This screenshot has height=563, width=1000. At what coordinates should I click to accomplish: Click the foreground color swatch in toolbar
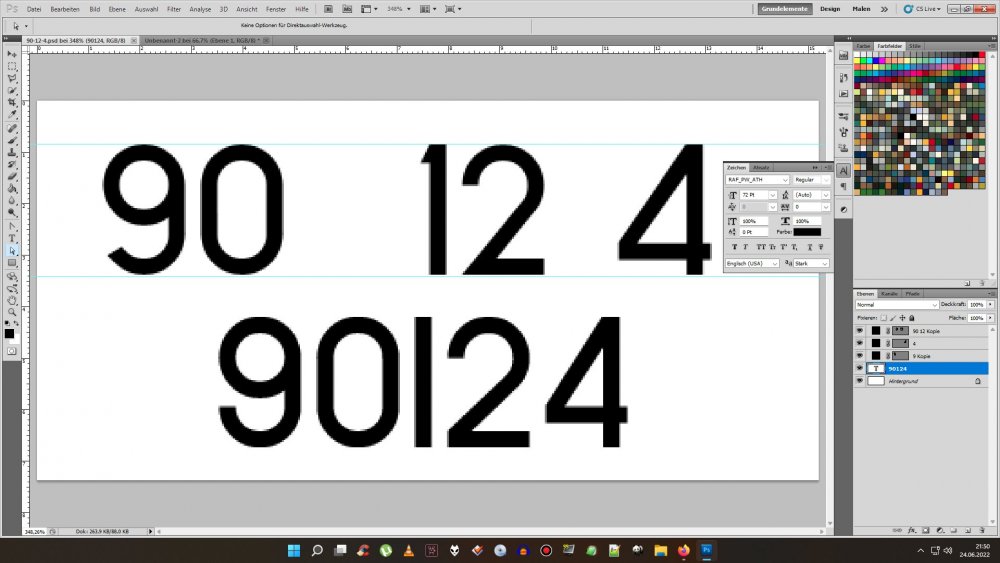click(x=9, y=333)
